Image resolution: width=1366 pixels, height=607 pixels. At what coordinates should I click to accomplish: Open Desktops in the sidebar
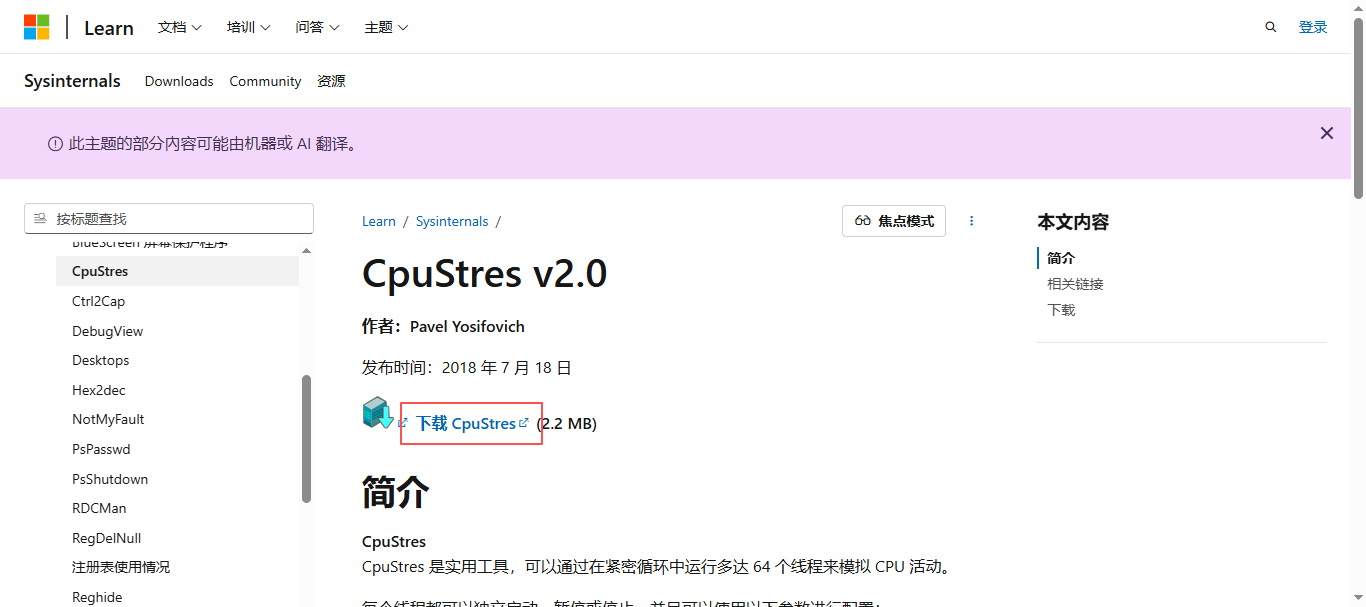pos(100,360)
